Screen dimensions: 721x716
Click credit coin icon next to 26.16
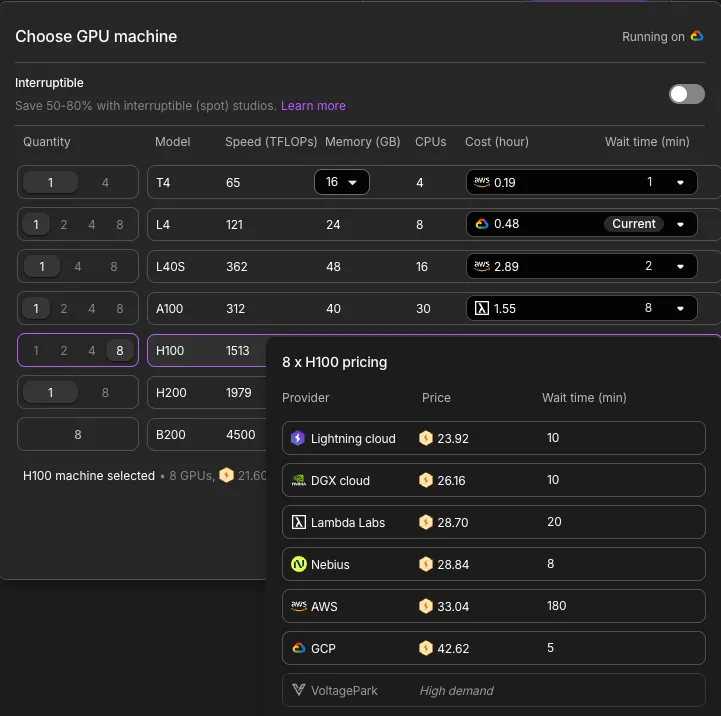(426, 480)
